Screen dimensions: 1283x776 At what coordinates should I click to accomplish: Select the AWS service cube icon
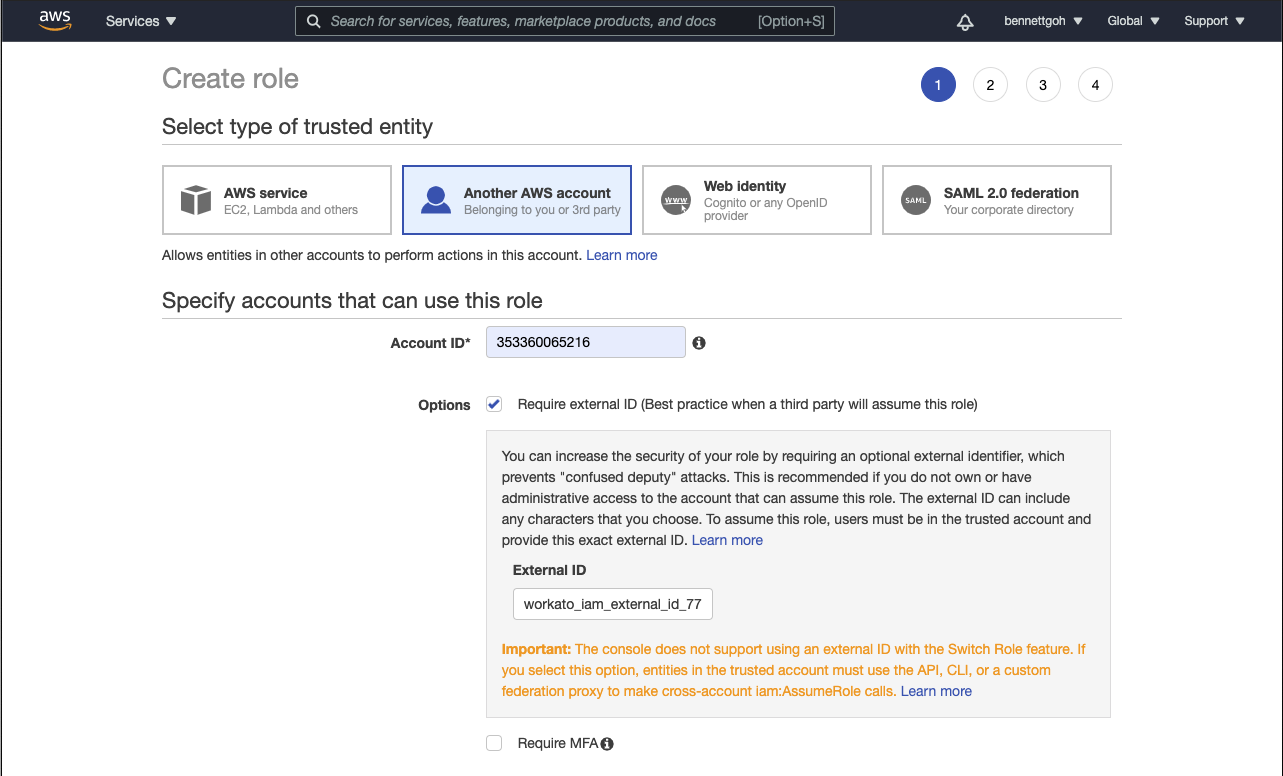(x=196, y=199)
